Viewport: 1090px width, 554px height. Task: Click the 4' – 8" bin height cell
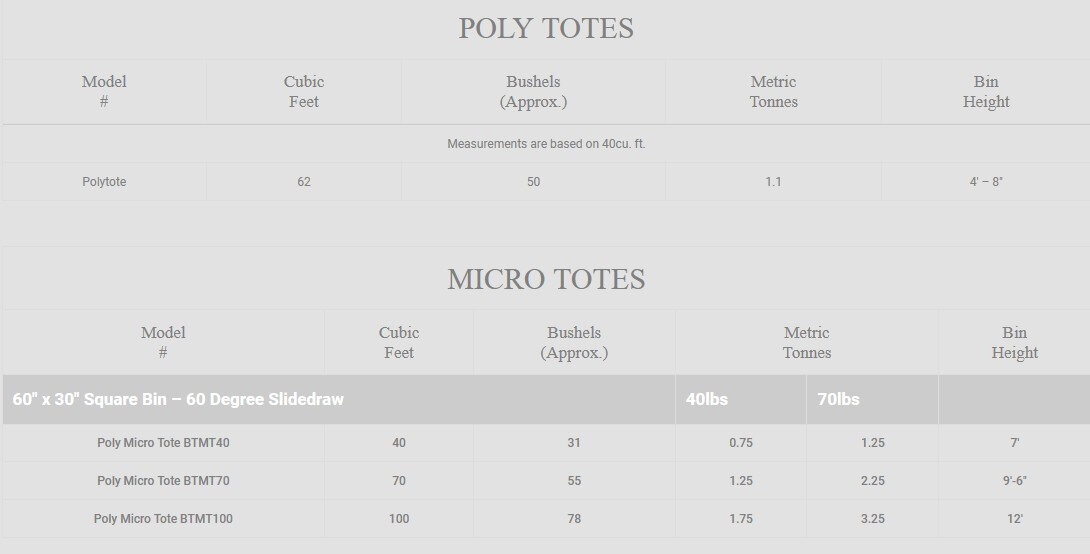pos(986,181)
